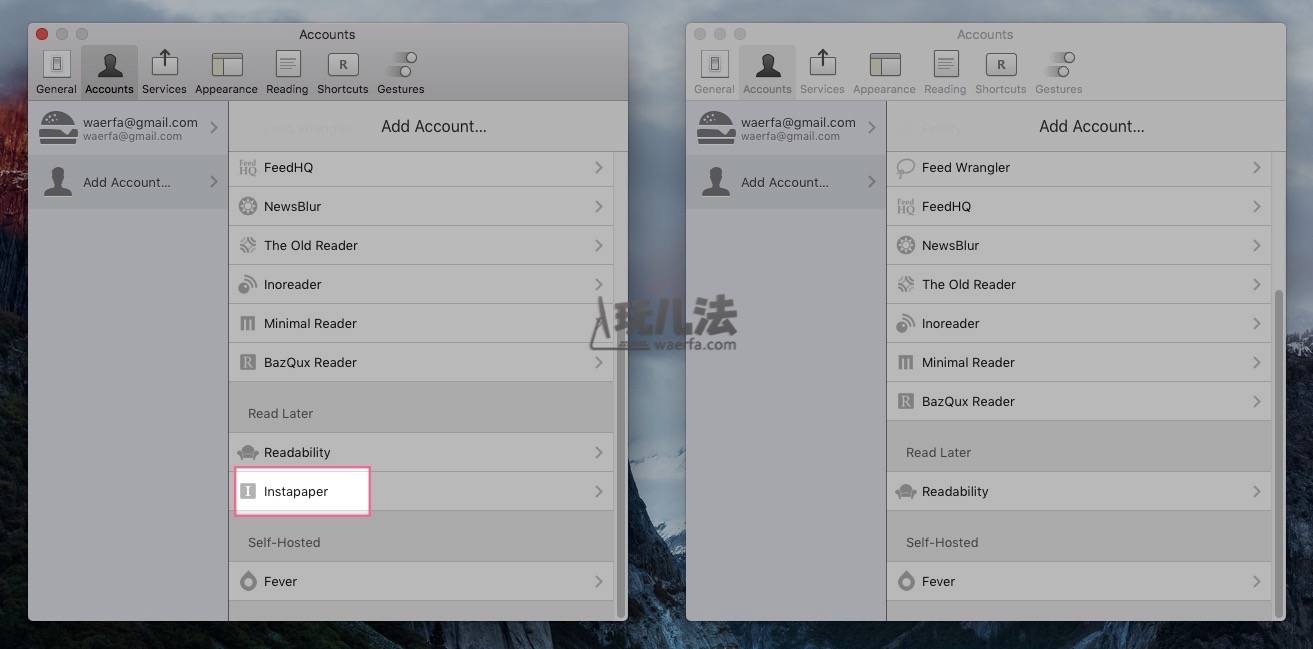Image resolution: width=1313 pixels, height=649 pixels.
Task: Open Gestures pane in right window
Action: pos(1059,72)
